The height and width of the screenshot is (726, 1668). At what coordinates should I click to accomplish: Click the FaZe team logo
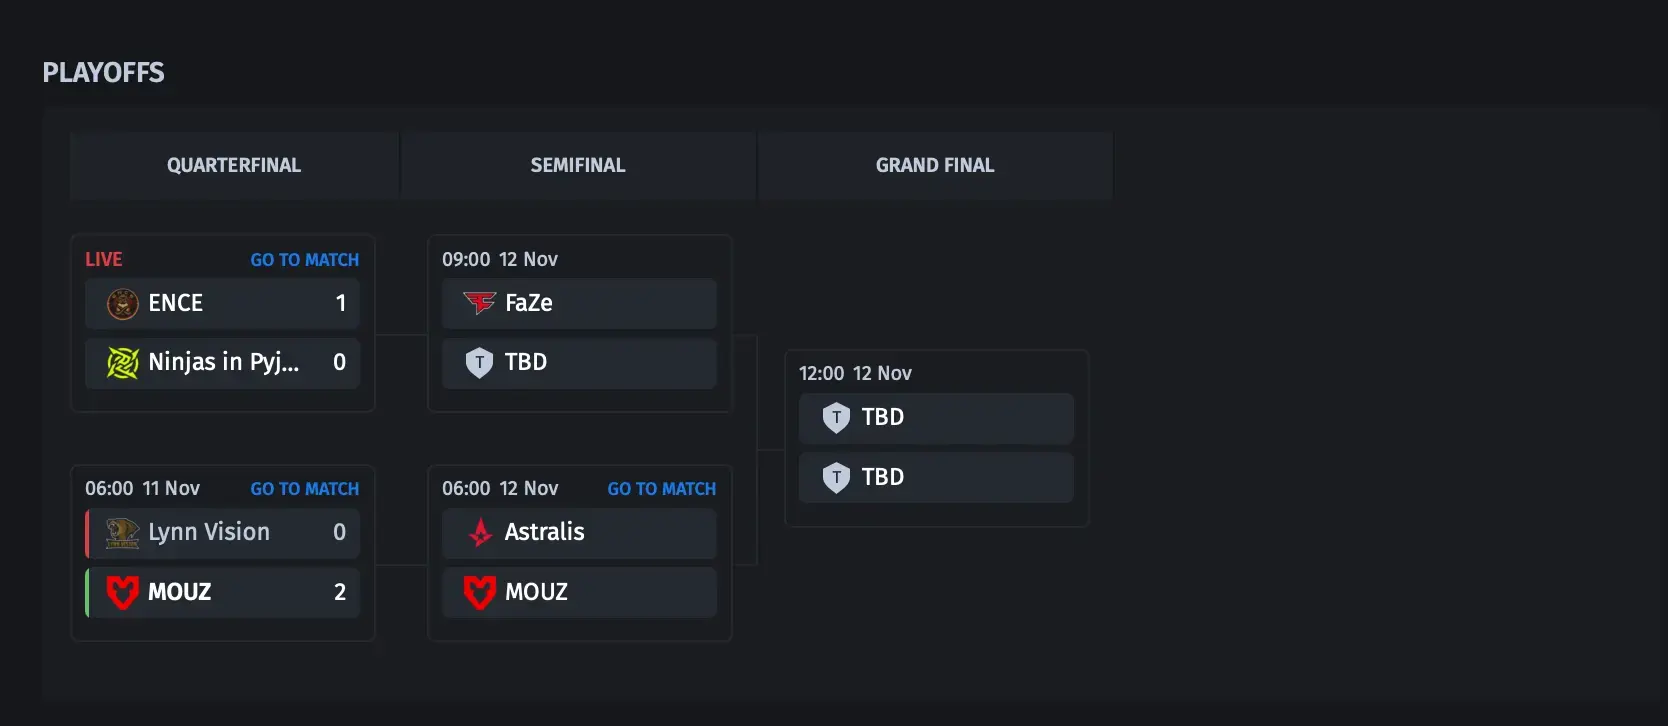pyautogui.click(x=480, y=303)
